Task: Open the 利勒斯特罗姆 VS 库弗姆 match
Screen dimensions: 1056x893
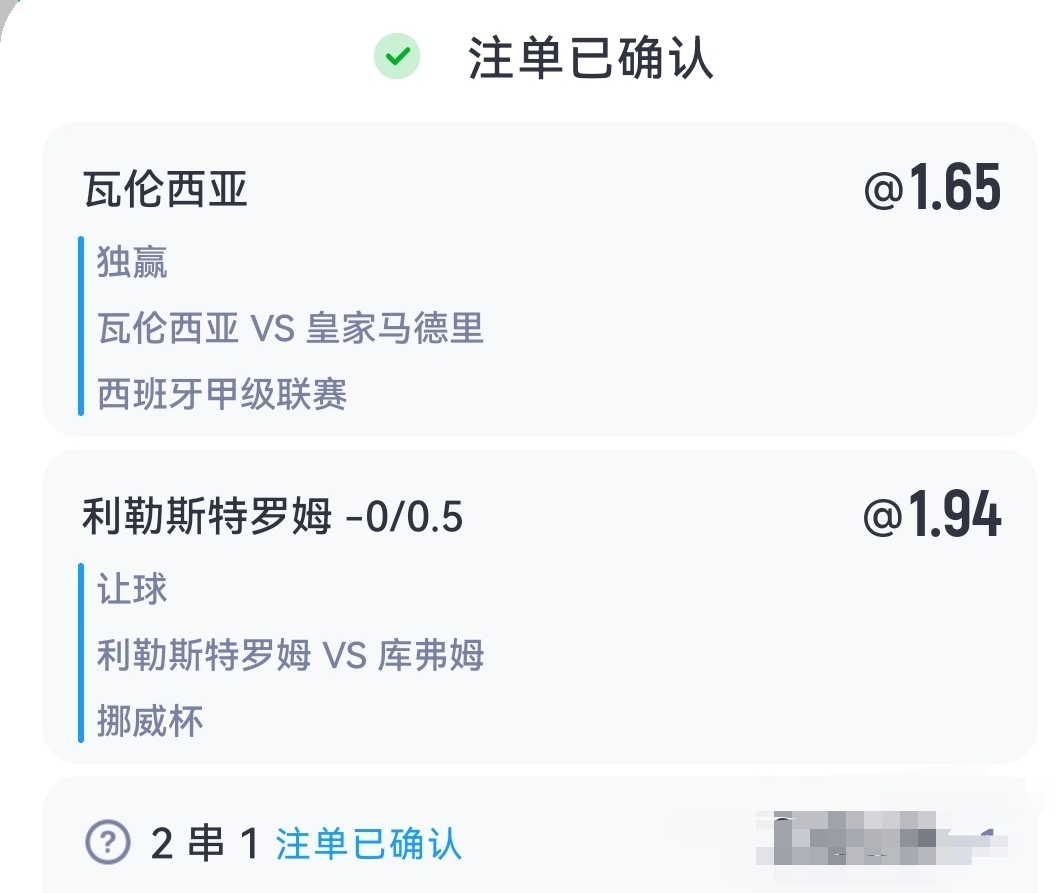Action: click(290, 655)
